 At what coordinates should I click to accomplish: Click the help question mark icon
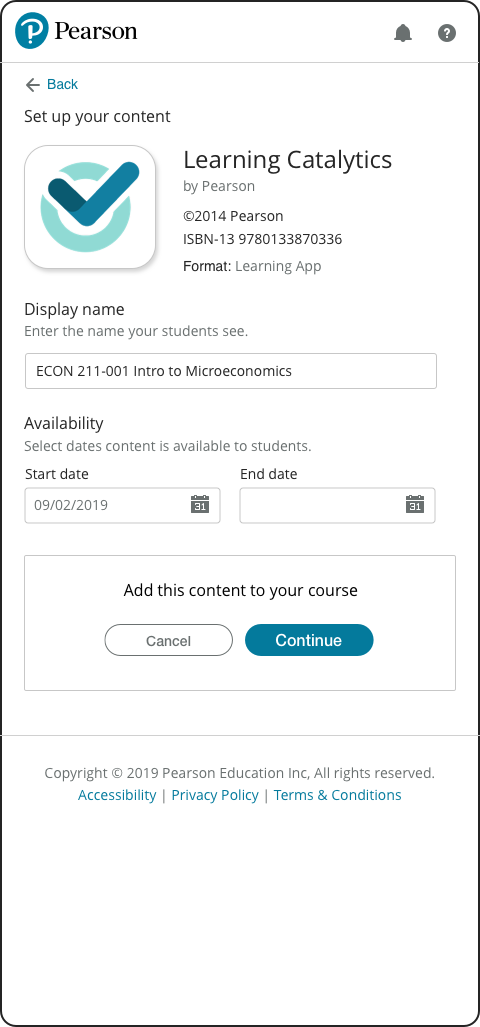(x=447, y=33)
